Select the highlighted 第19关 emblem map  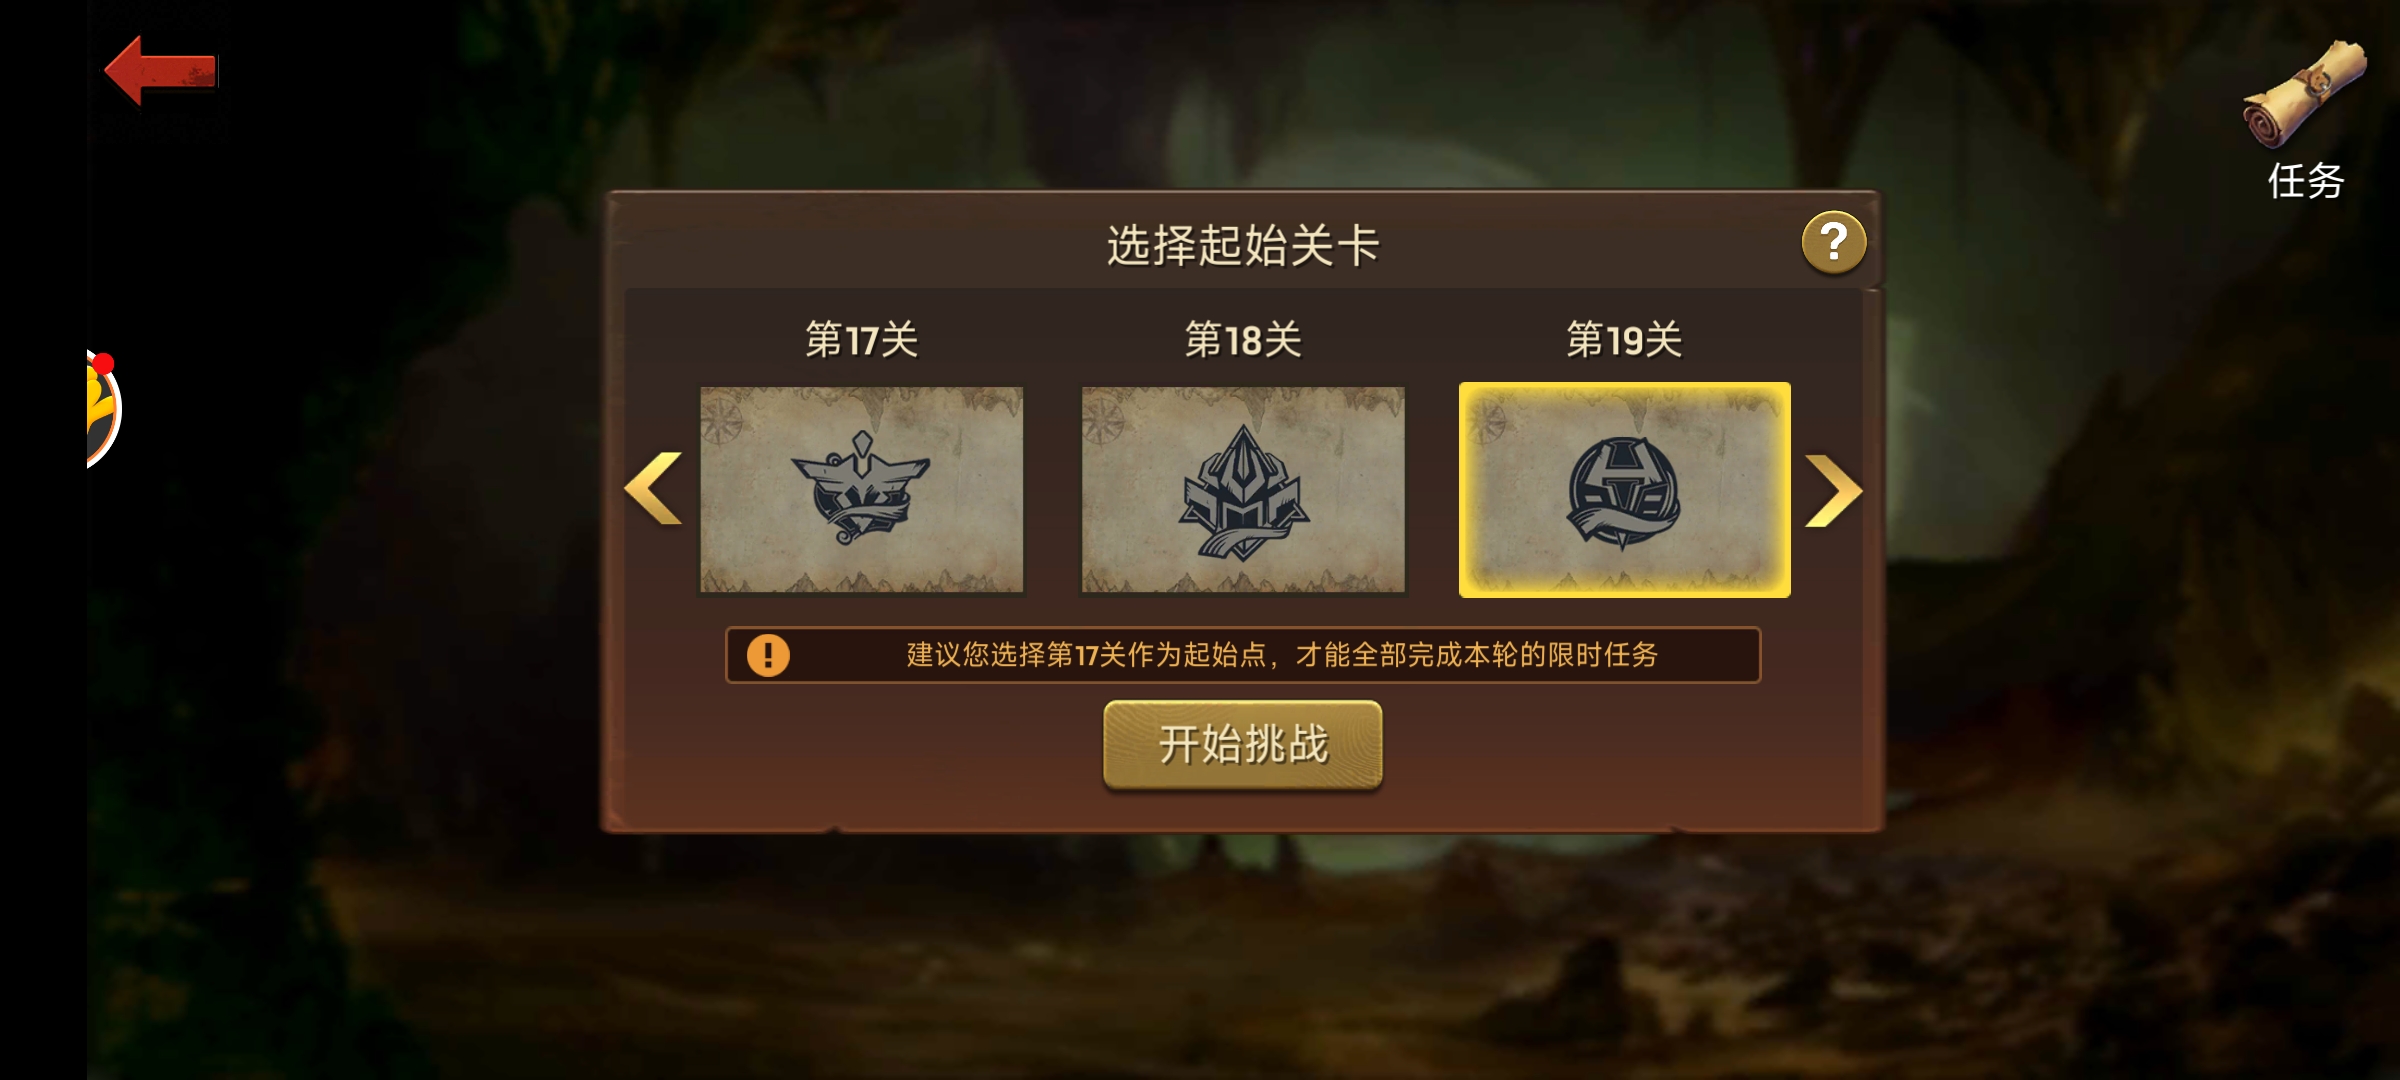[1625, 490]
